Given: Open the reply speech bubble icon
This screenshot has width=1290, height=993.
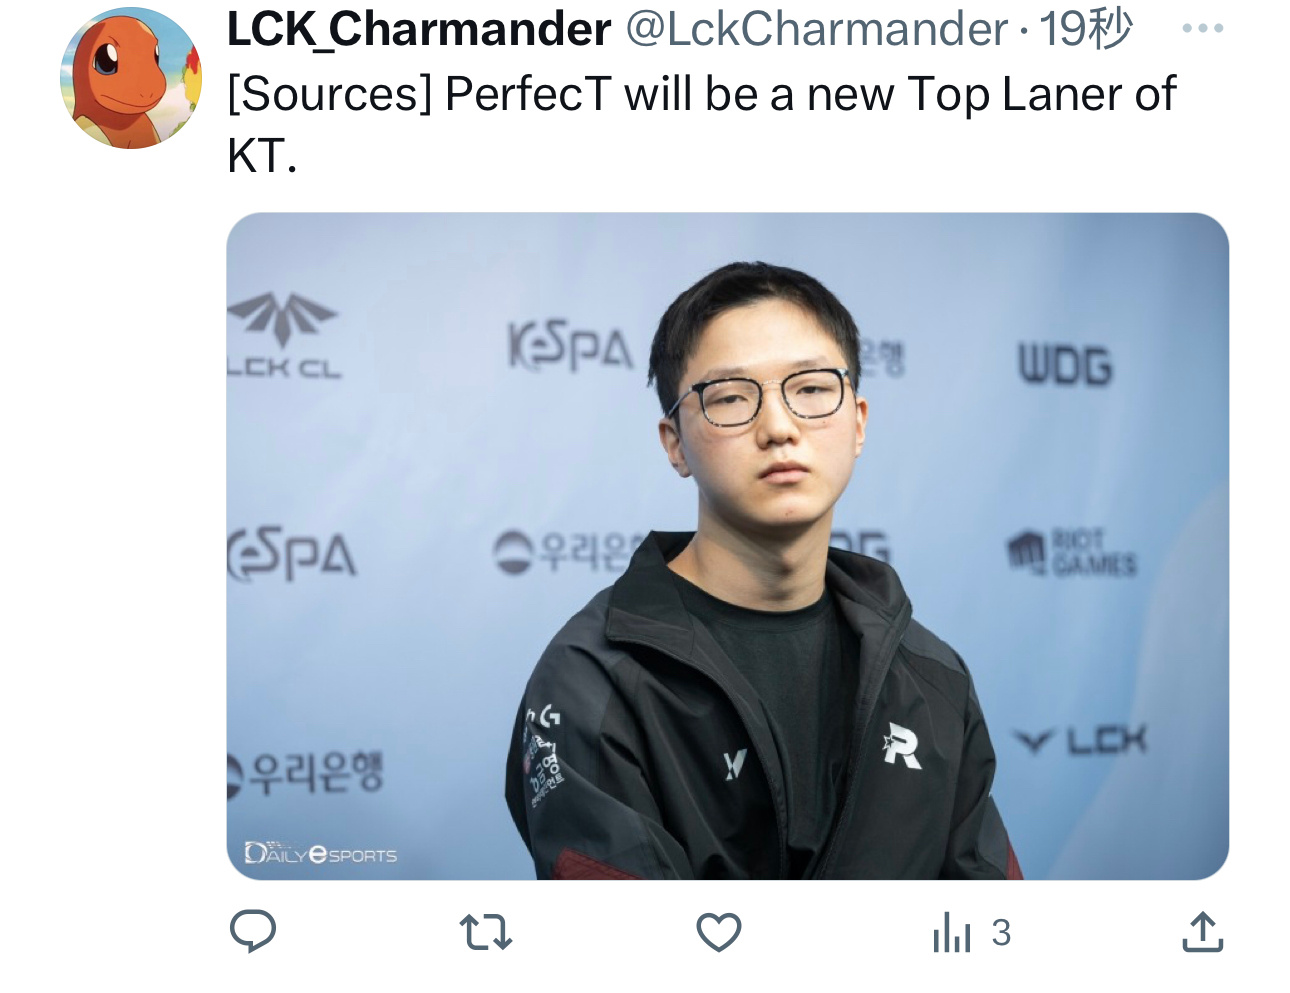Looking at the screenshot, I should [x=253, y=931].
